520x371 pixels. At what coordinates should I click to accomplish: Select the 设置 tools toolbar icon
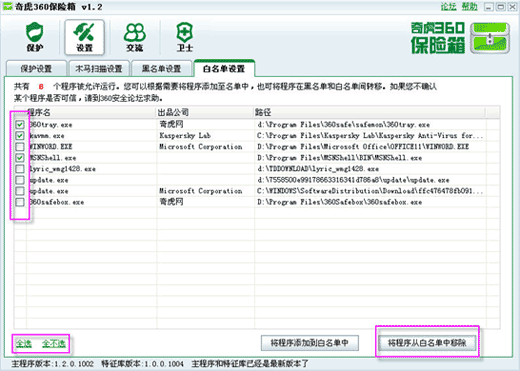coord(85,37)
